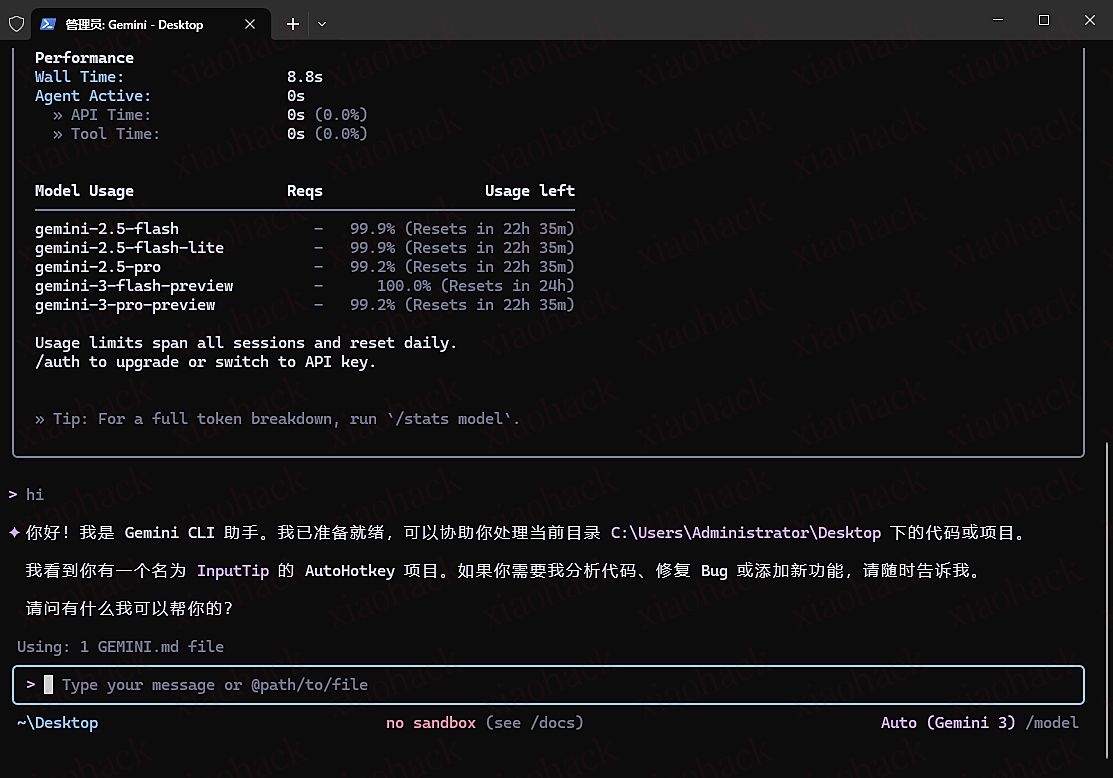
Task: Click the ~\Desktop directory label
Action: [58, 723]
